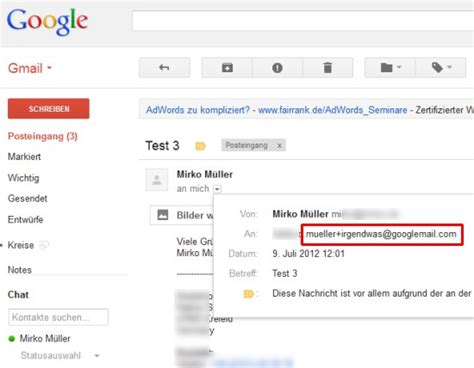This screenshot has width=474, height=368.
Task: Report spam with exclamation icon
Action: point(277,68)
